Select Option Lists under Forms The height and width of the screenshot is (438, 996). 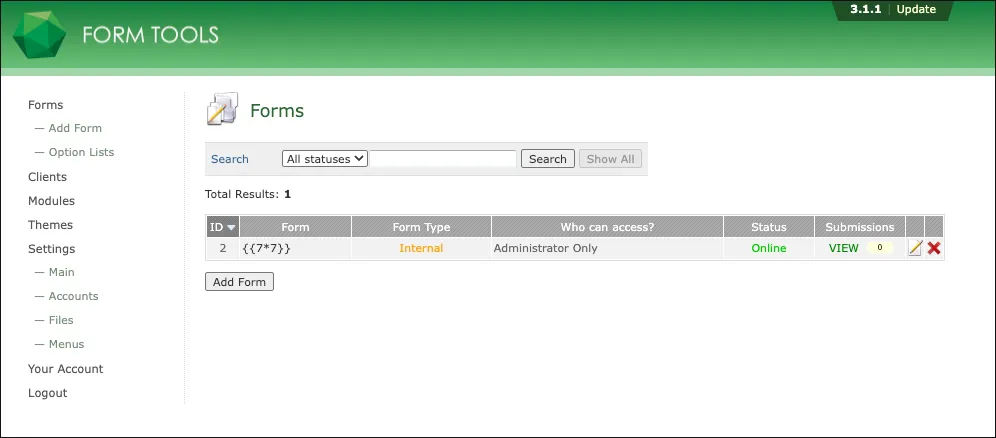pyautogui.click(x=81, y=152)
